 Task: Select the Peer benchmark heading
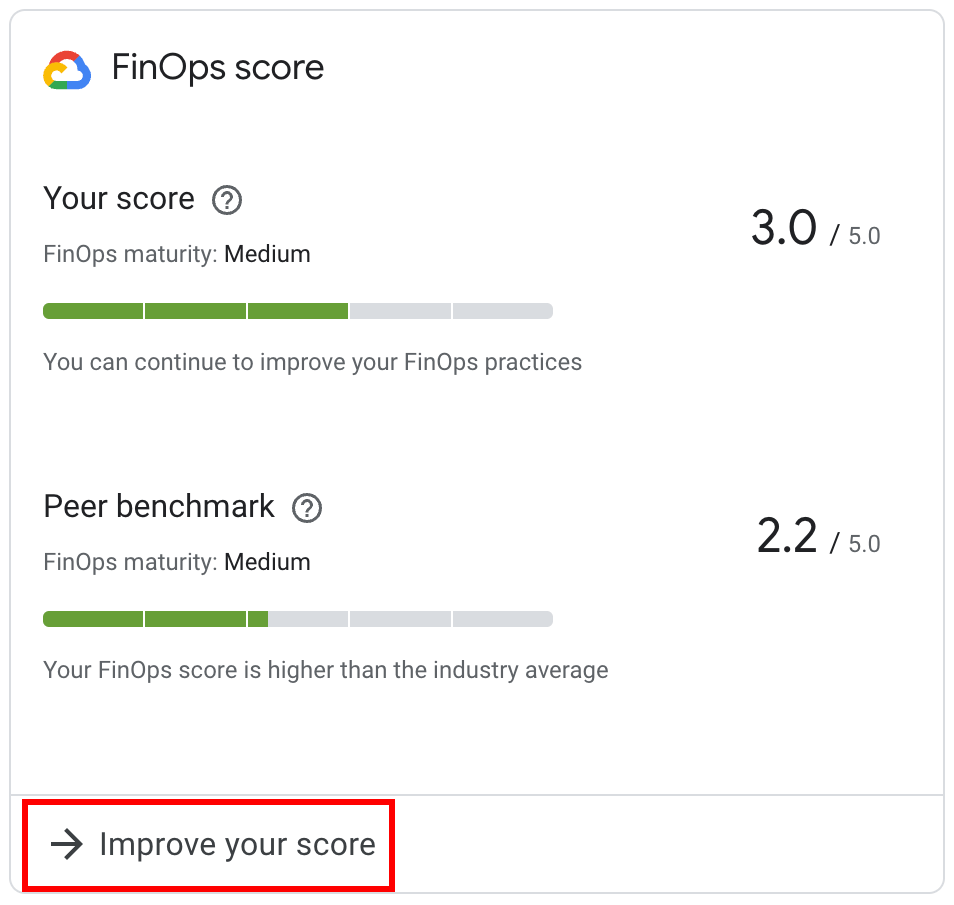click(159, 507)
